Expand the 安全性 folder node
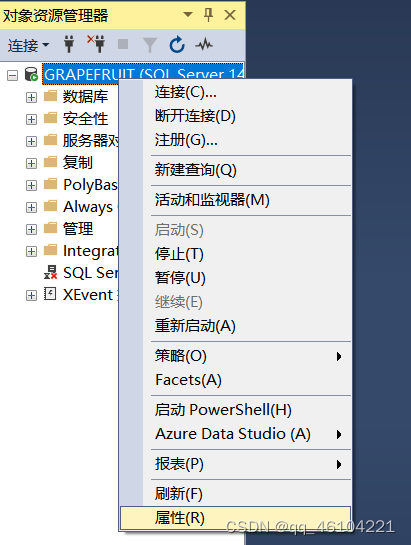The height and width of the screenshot is (545, 411). tap(31, 119)
